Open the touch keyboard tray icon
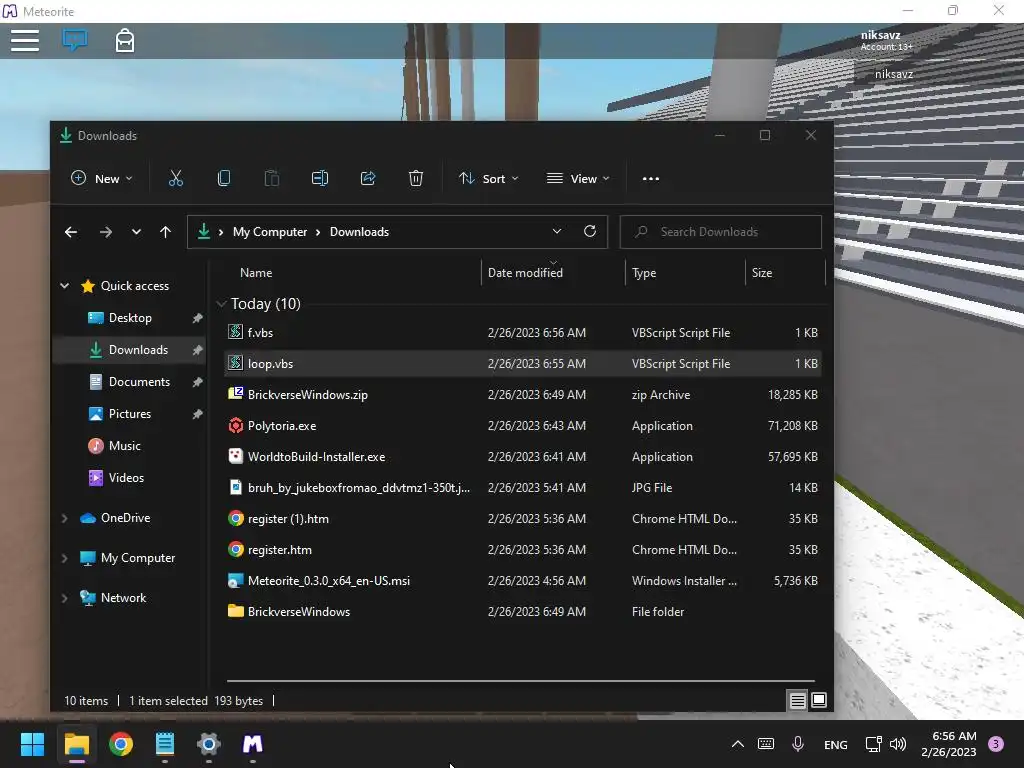This screenshot has height=768, width=1024. [x=766, y=744]
